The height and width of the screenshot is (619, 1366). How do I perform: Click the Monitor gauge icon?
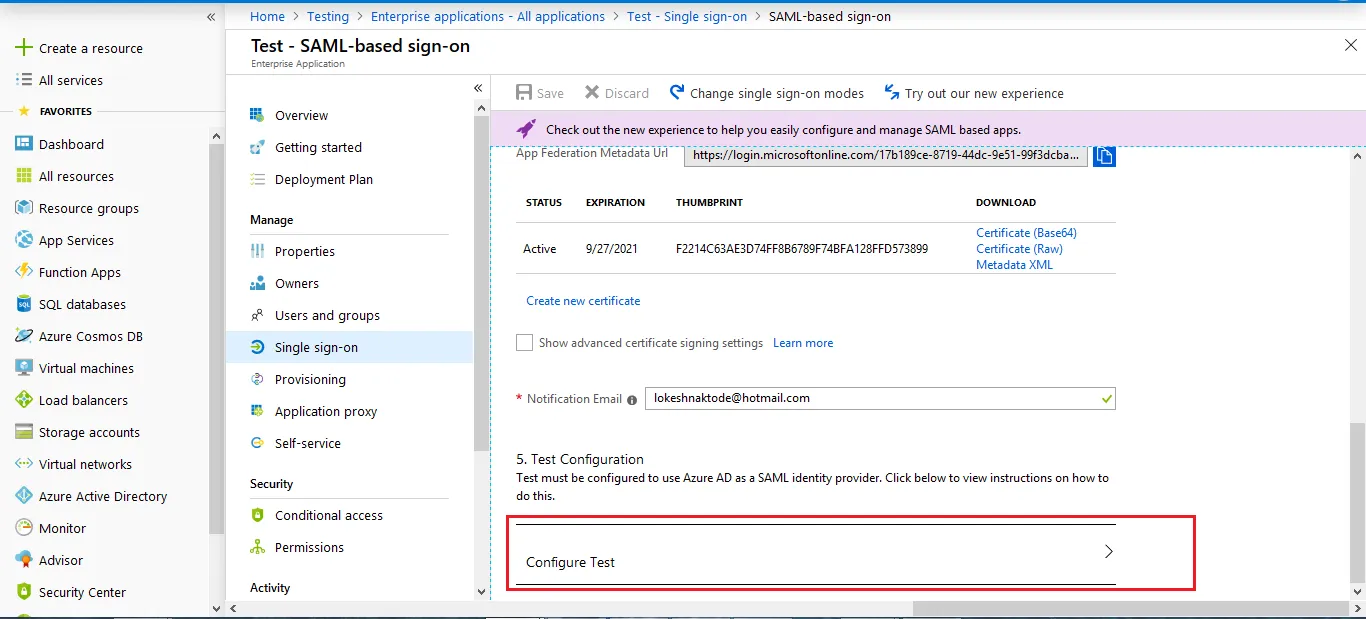pyautogui.click(x=24, y=528)
